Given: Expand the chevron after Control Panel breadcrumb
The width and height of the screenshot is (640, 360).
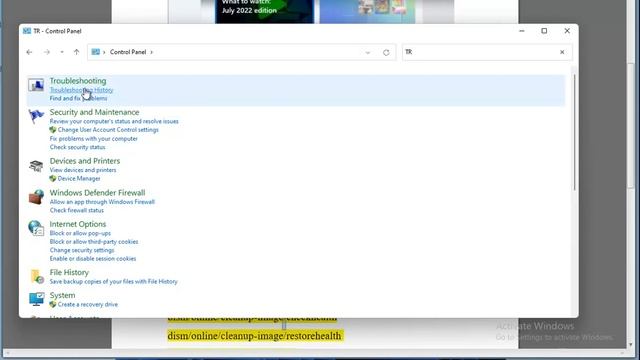Looking at the screenshot, I should click(151, 52).
